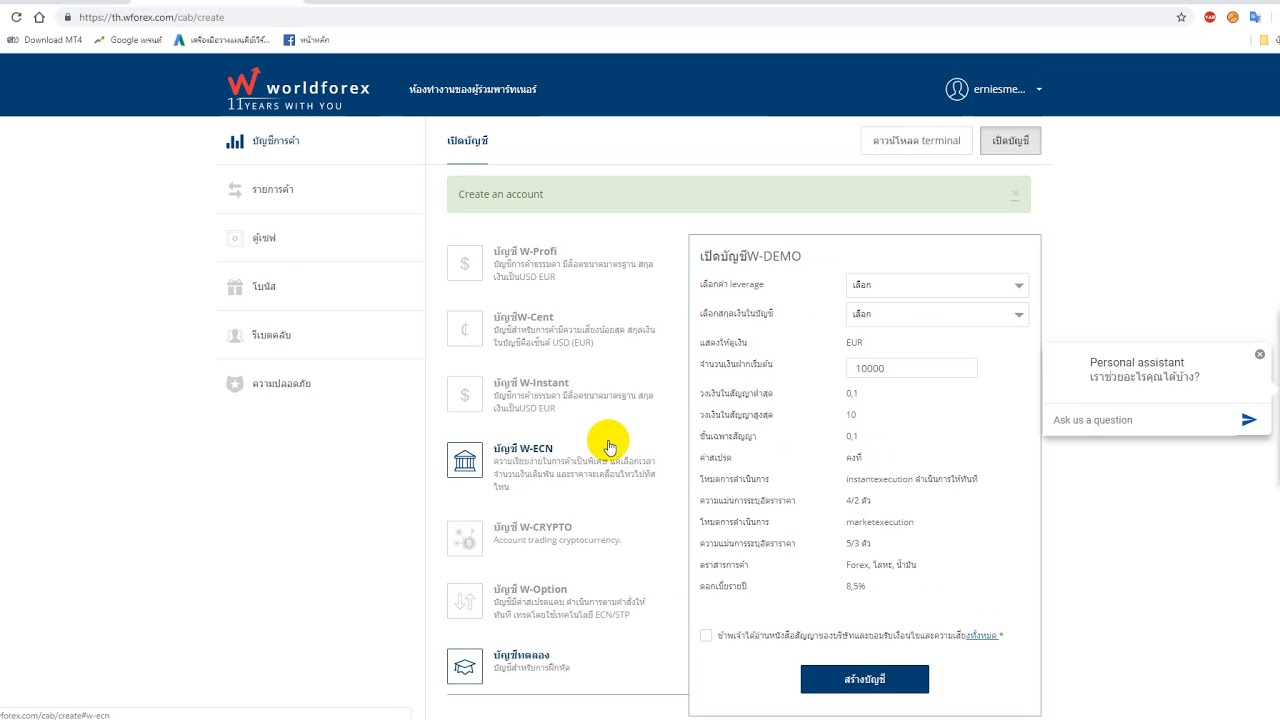This screenshot has height=720, width=1280.
Task: Reload the page with the refresh icon
Action: pos(16,17)
